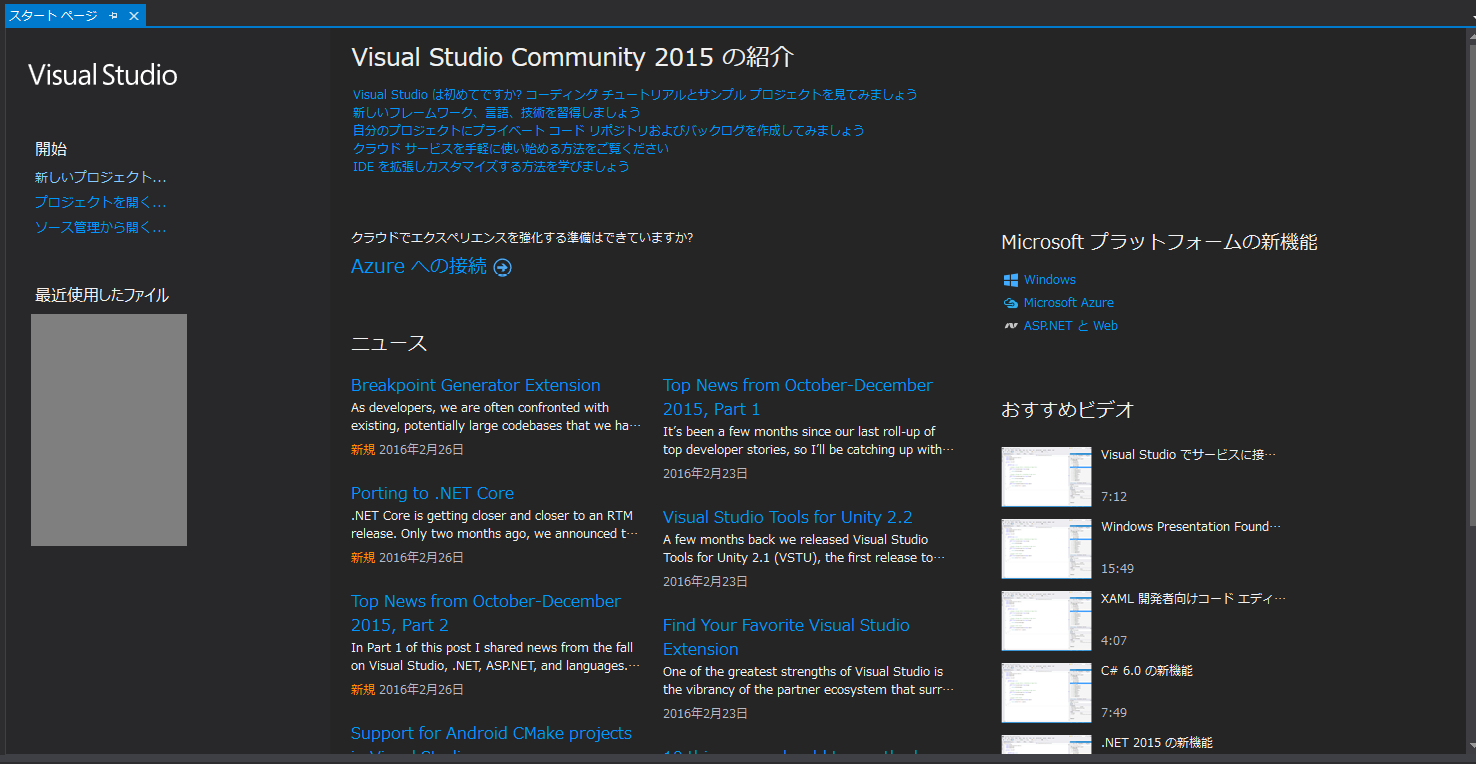
Task: Open Top News October-December 2015 Part 1
Action: coord(798,397)
